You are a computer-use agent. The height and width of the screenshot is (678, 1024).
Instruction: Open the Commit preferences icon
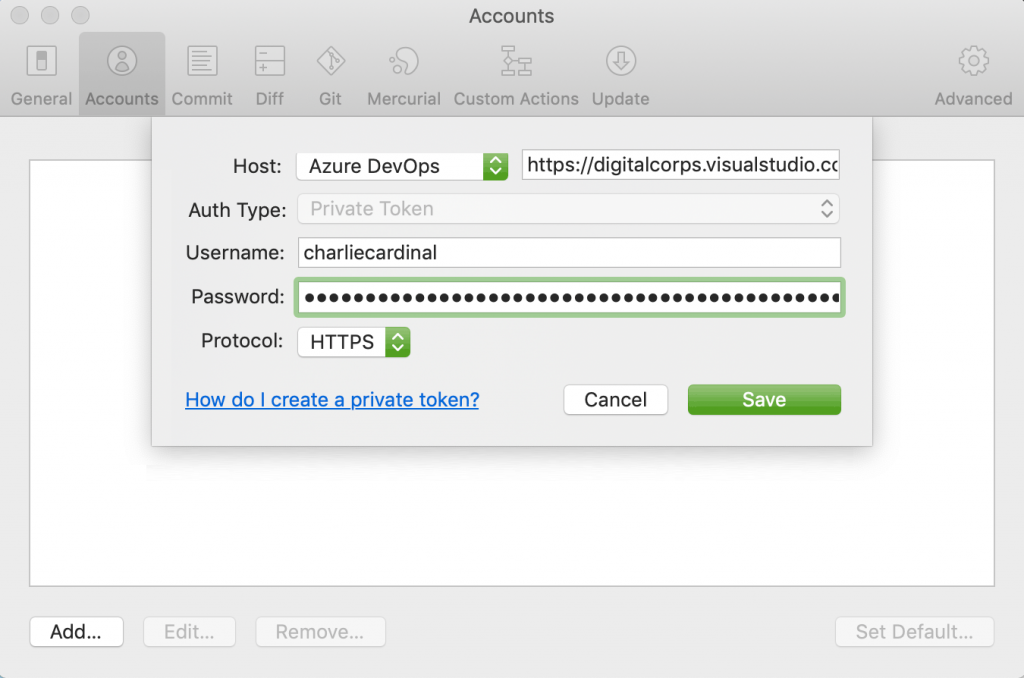click(202, 73)
